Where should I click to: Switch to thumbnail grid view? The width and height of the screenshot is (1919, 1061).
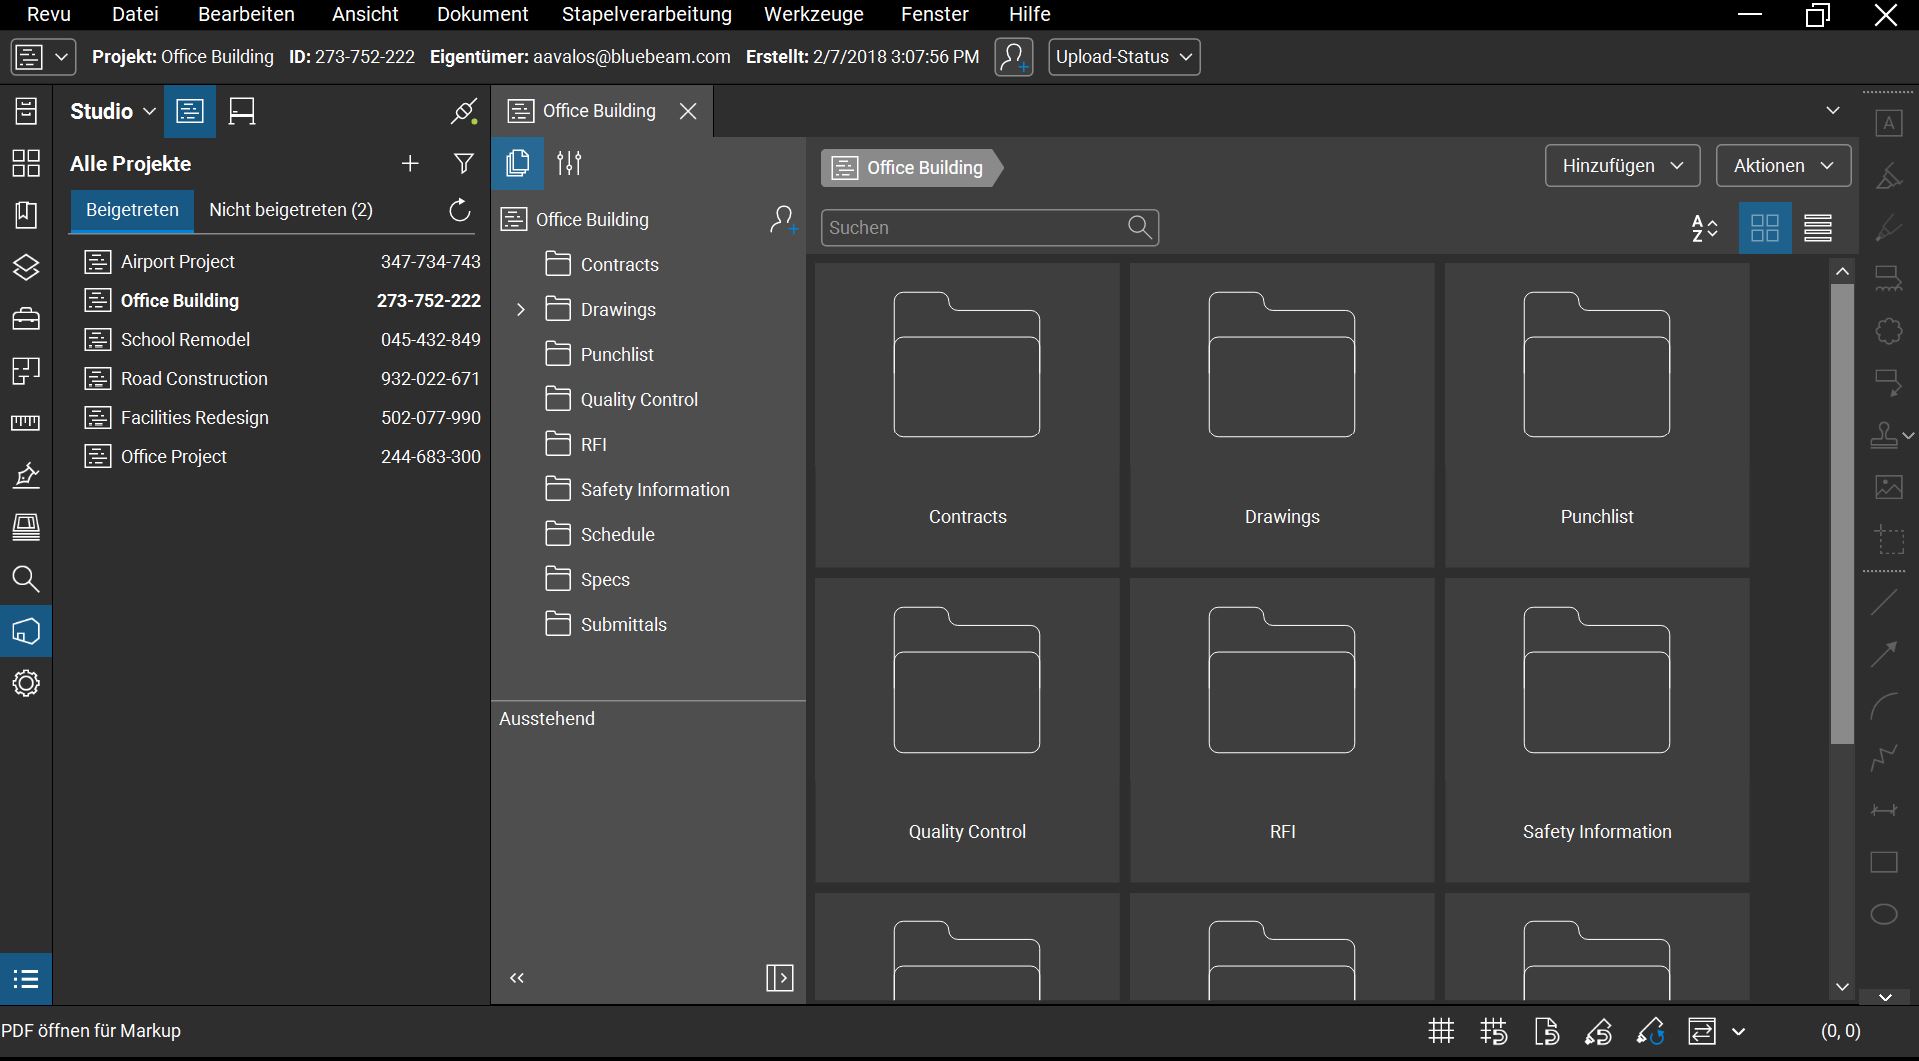pos(1765,228)
